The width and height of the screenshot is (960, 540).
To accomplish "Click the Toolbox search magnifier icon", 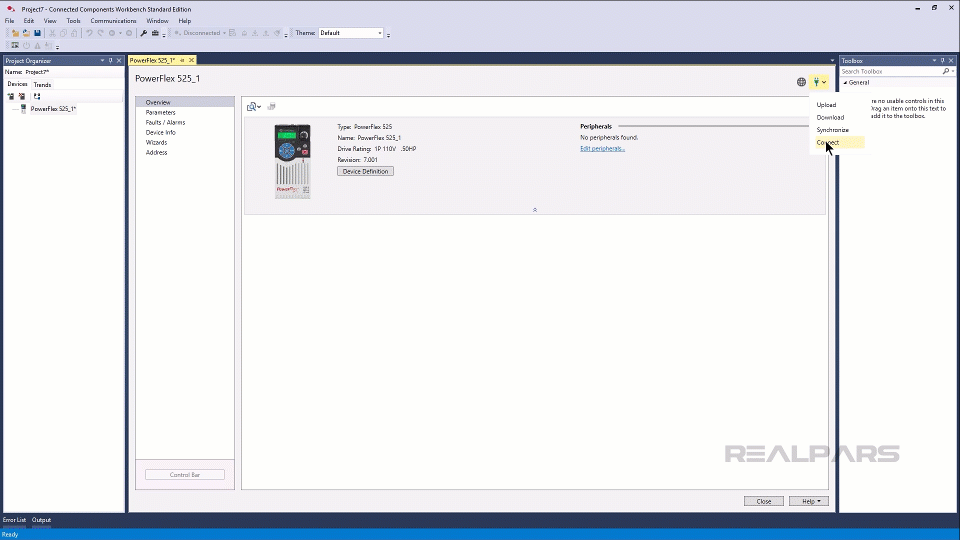I will pos(947,72).
